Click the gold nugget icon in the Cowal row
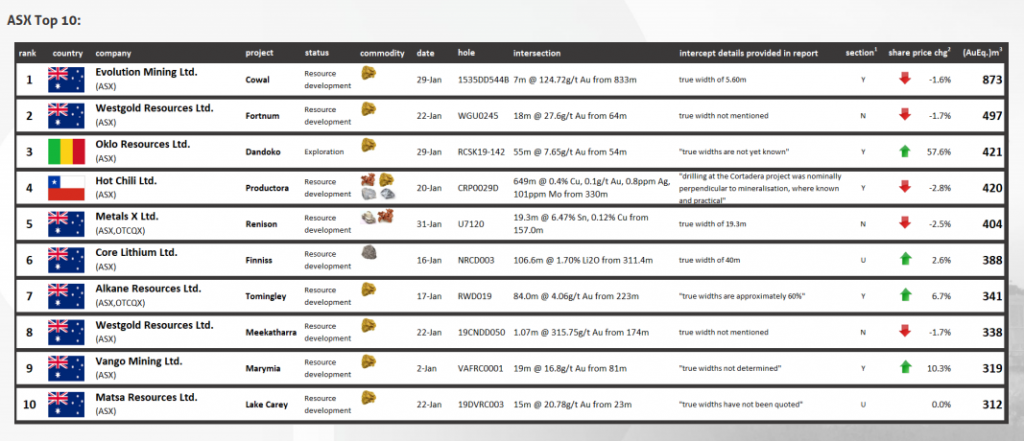Image resolution: width=1024 pixels, height=441 pixels. 368,73
